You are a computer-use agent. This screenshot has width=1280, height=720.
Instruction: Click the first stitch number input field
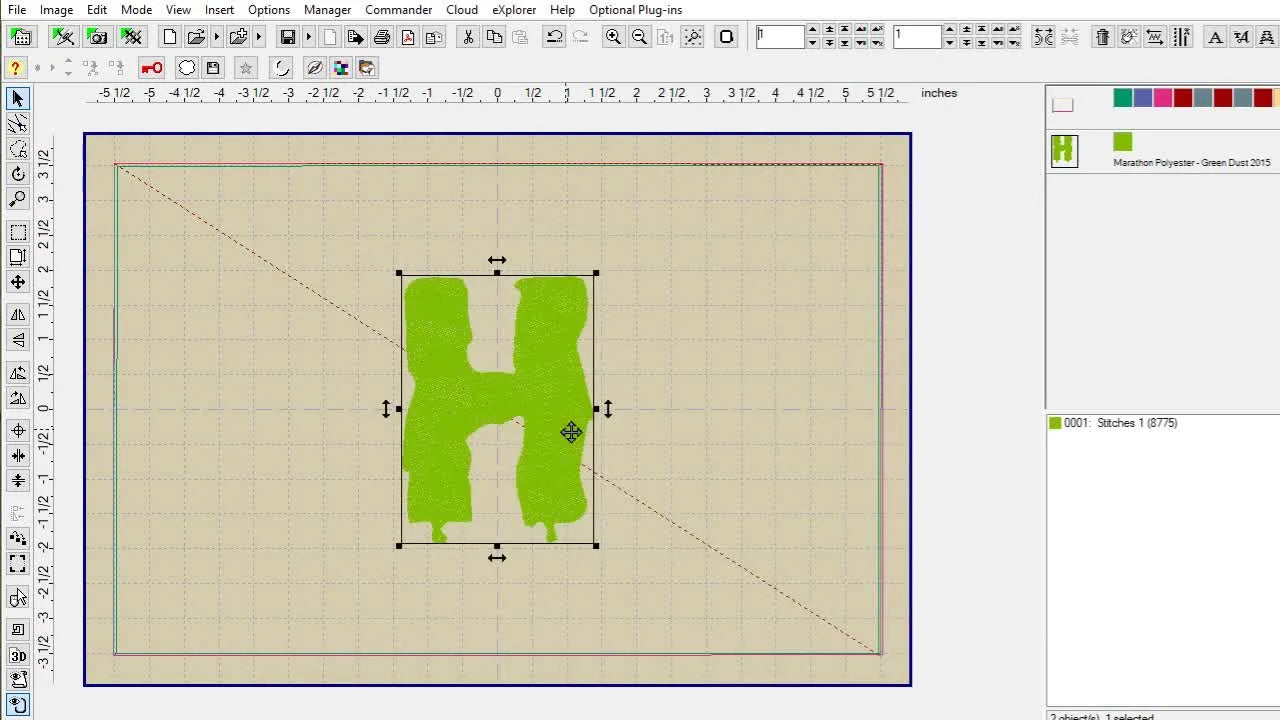[780, 37]
